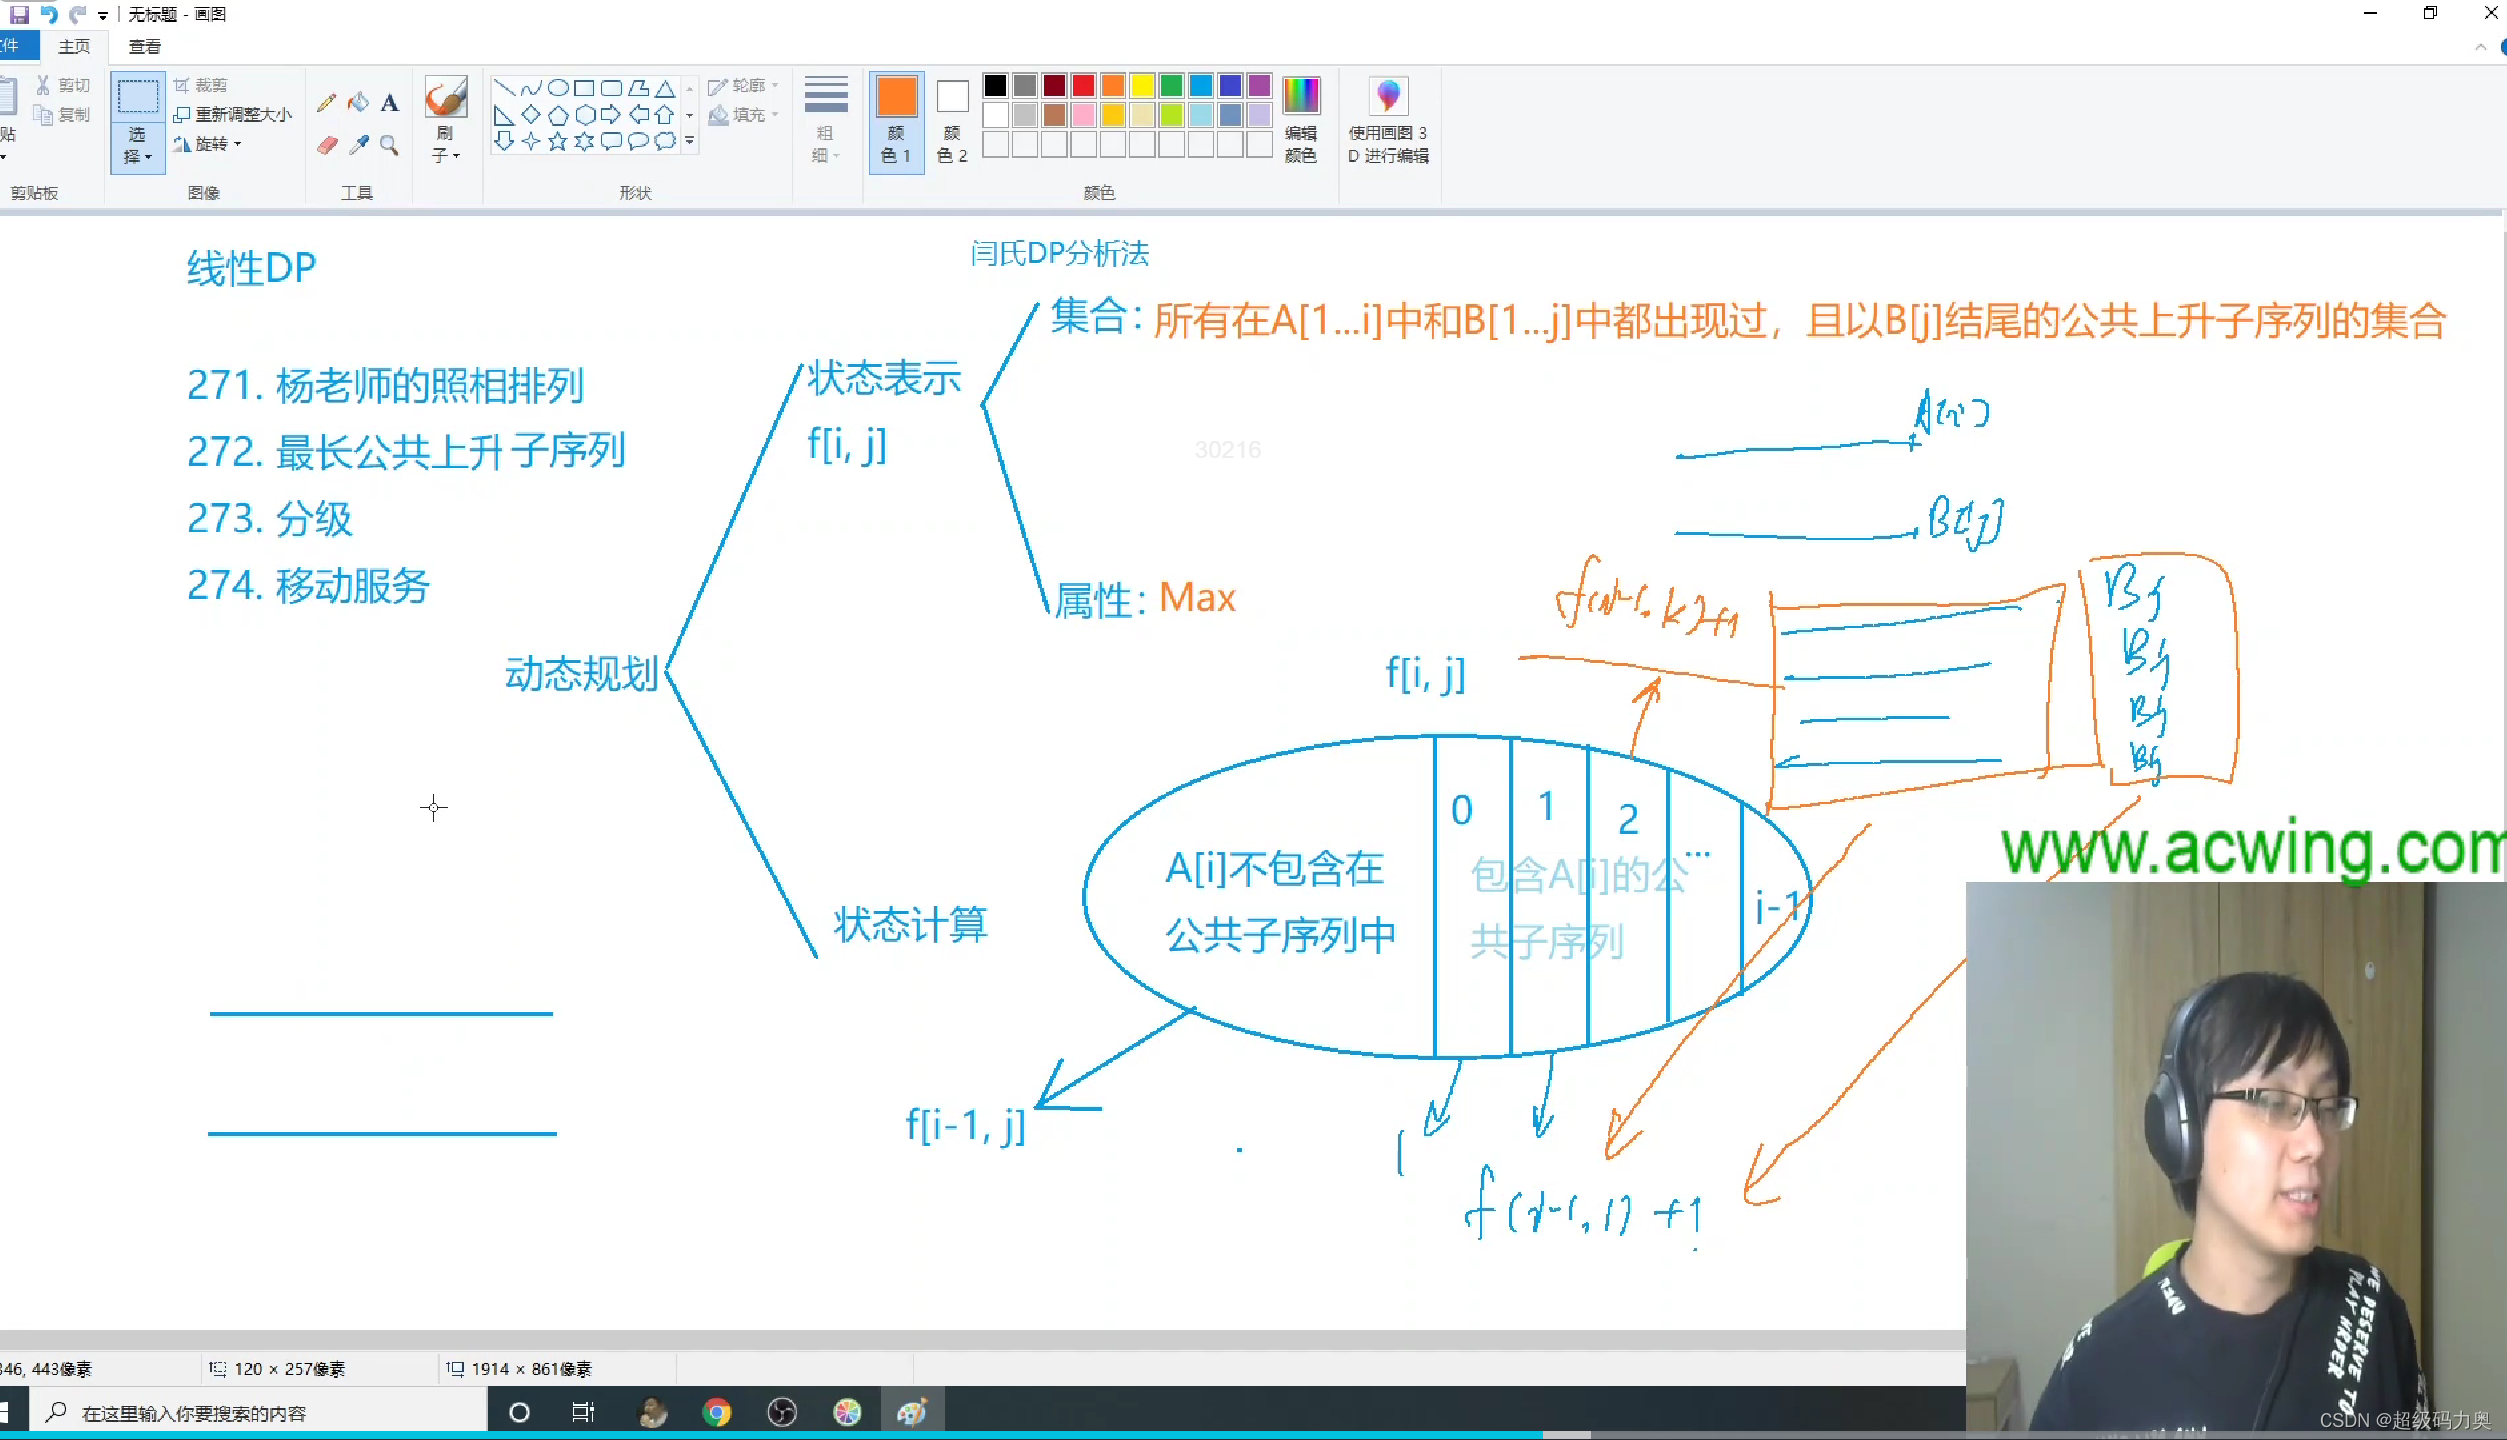Pick the Right arrow shape
The height and width of the screenshot is (1440, 2507).
click(x=611, y=115)
